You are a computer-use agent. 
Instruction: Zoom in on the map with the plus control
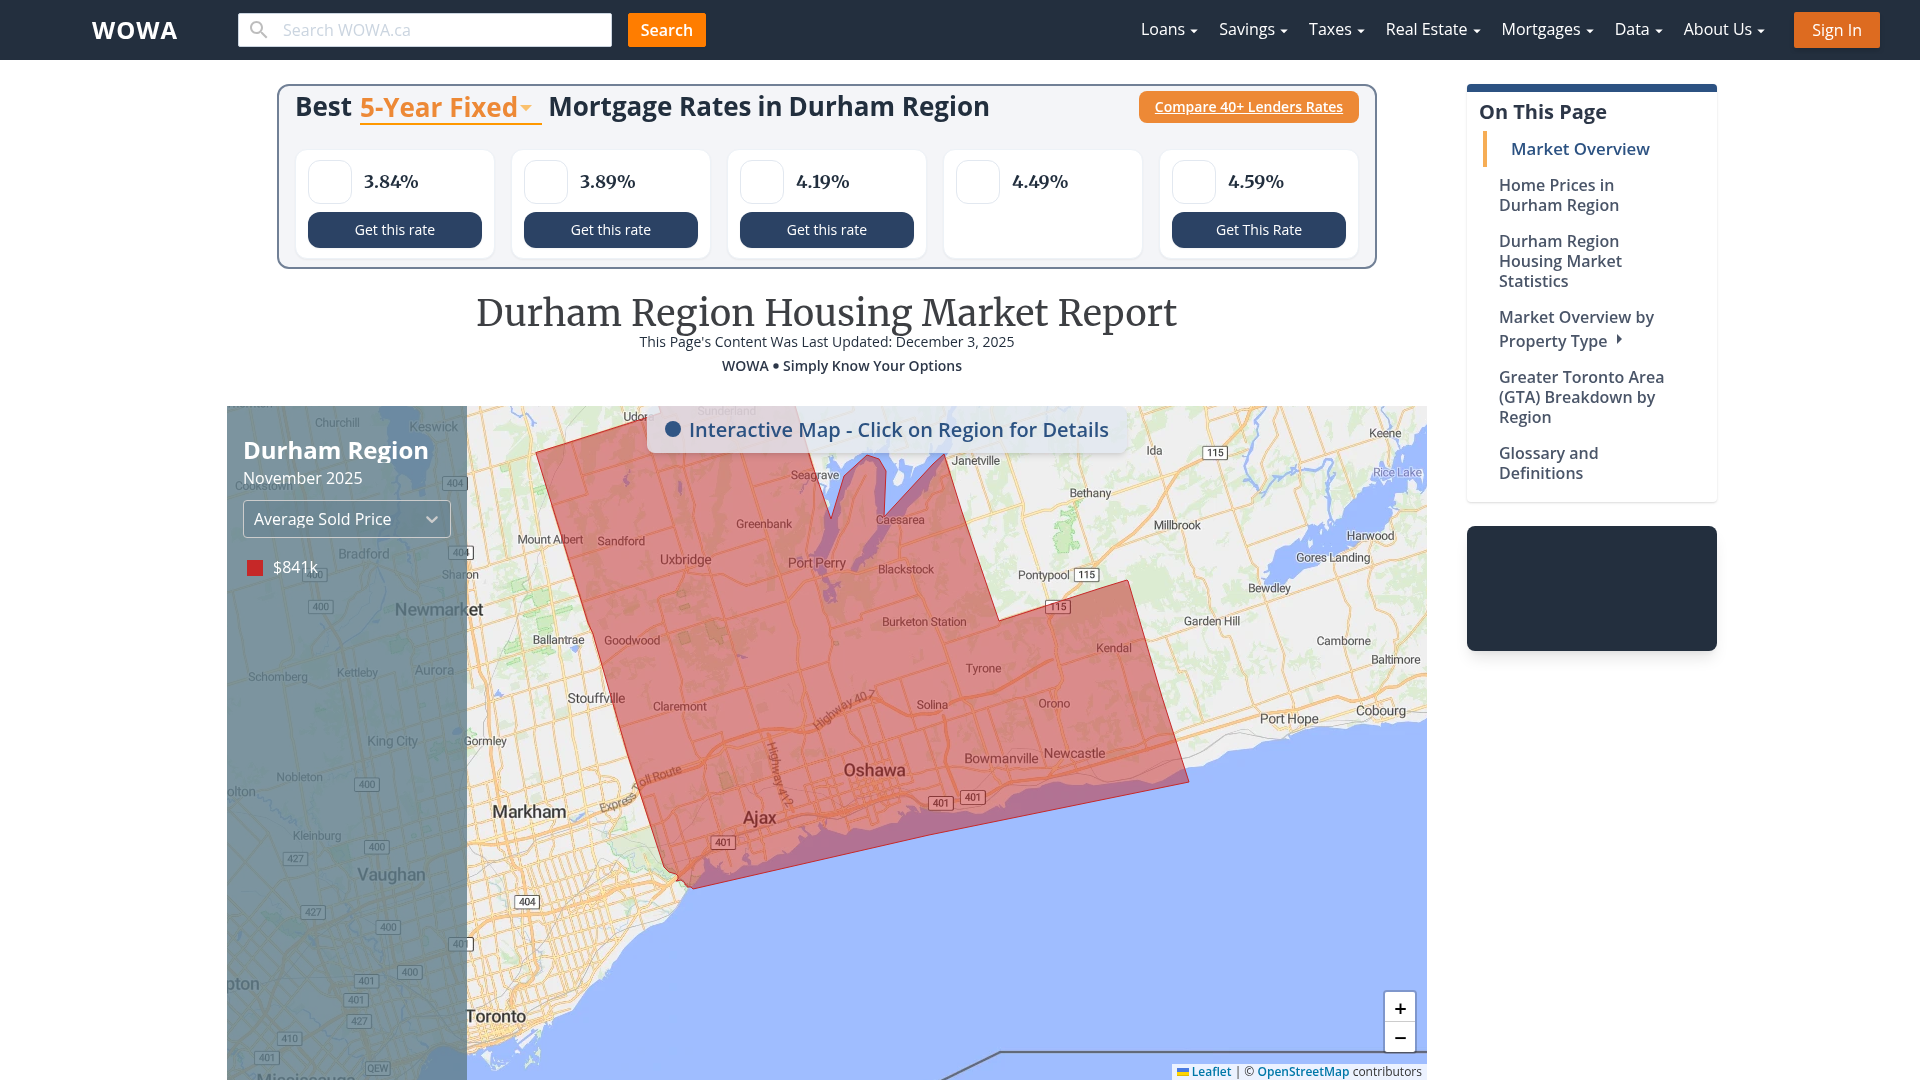click(1399, 1008)
